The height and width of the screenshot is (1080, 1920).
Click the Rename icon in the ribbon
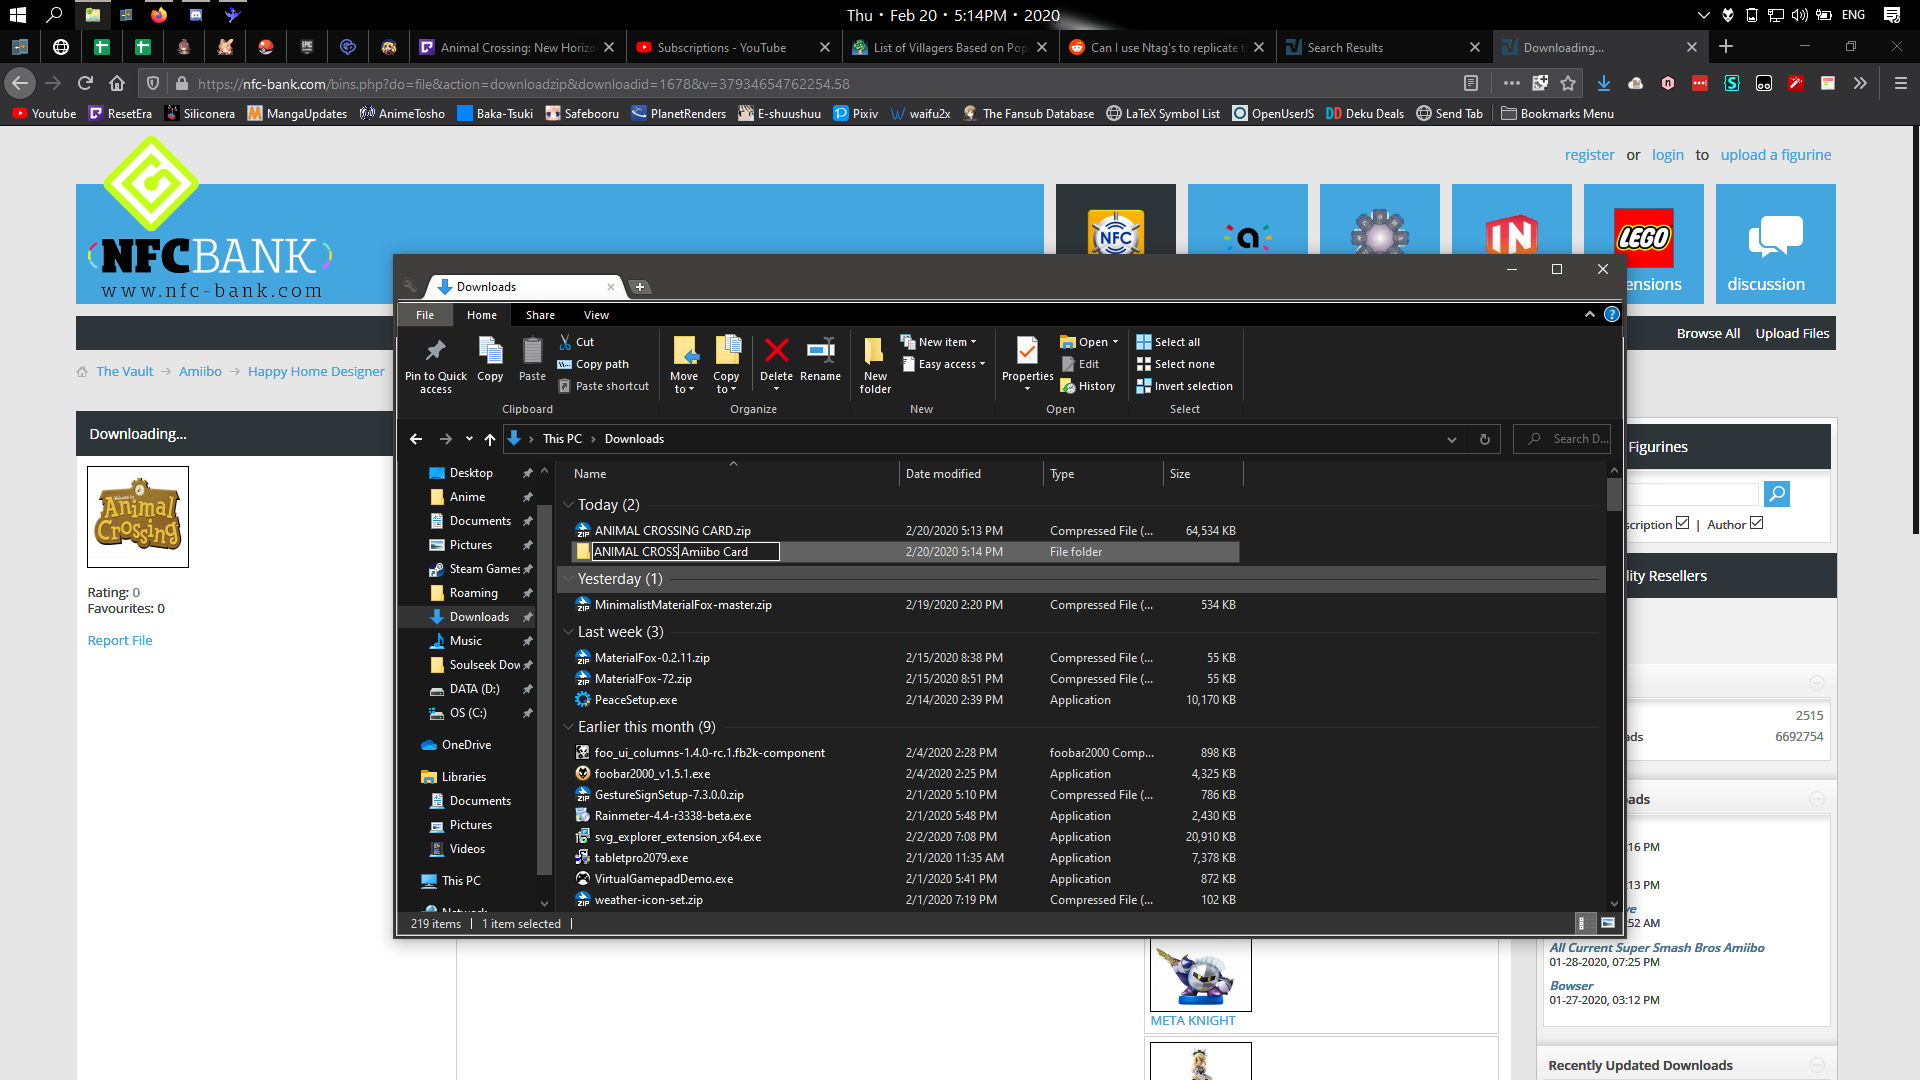click(820, 352)
